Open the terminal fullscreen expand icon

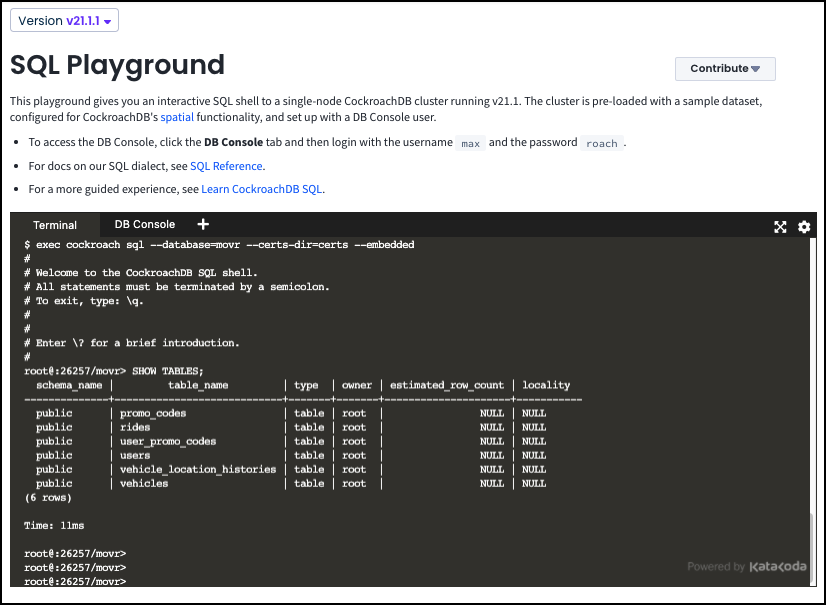(780, 227)
